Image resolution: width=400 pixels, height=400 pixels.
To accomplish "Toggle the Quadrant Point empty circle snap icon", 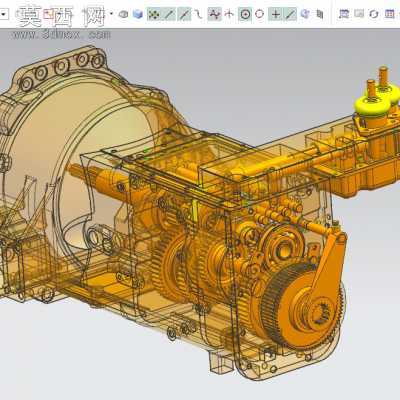I will (x=259, y=14).
